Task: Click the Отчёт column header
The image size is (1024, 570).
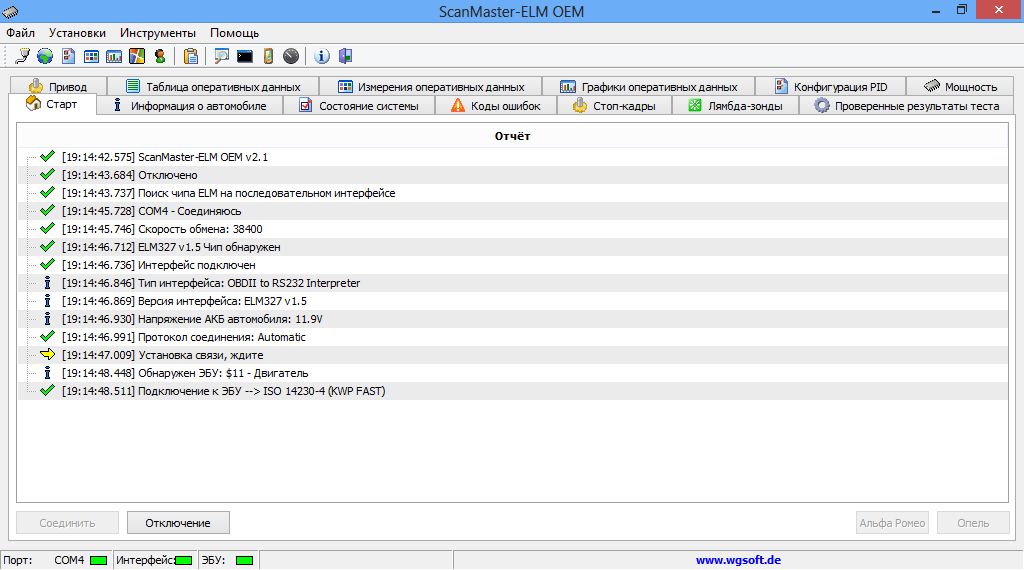Action: [512, 136]
